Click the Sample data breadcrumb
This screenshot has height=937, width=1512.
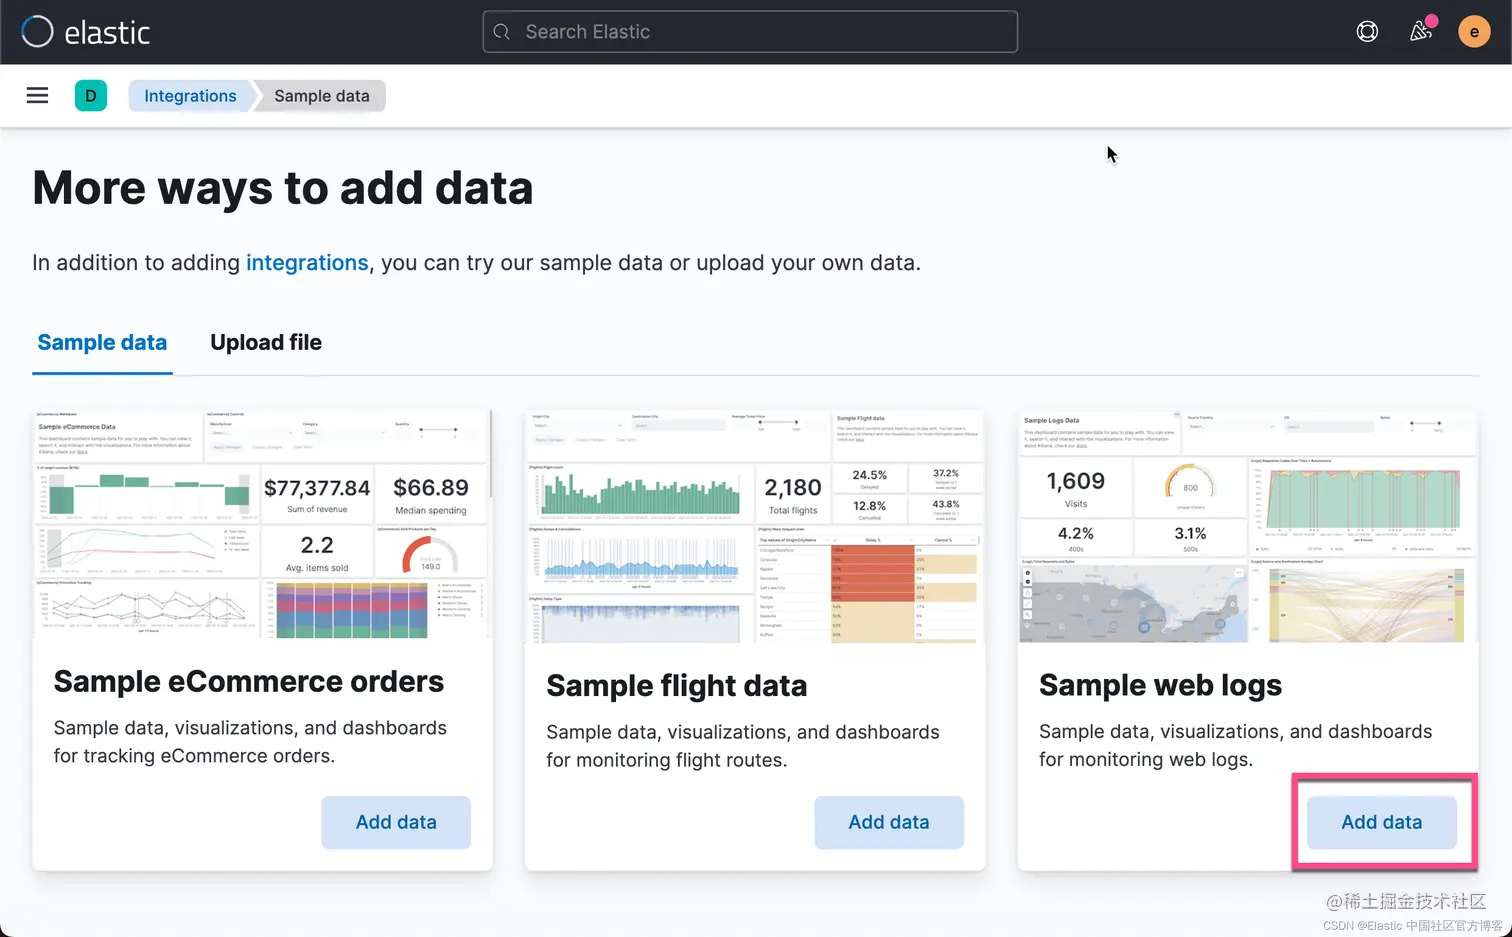[322, 96]
